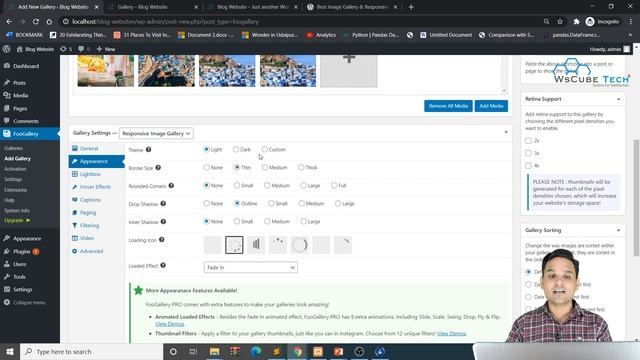The width and height of the screenshot is (640, 360).
Task: Open Comments in admin sidebar
Action: click(x=25, y=121)
